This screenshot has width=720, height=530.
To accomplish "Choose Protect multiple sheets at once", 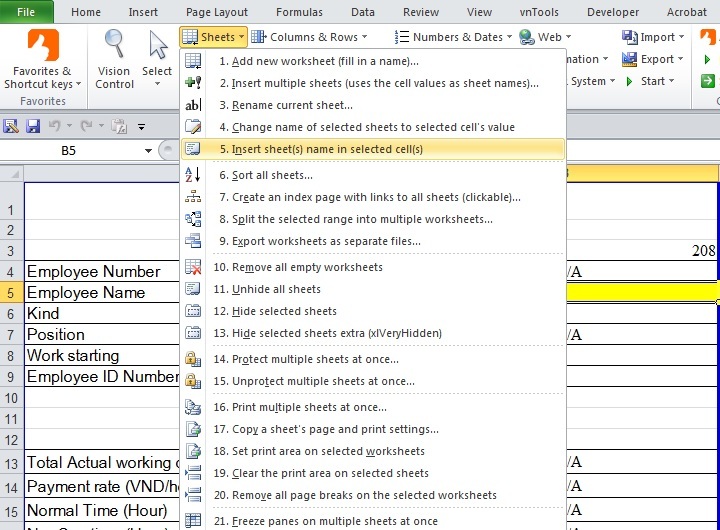I will point(373,359).
